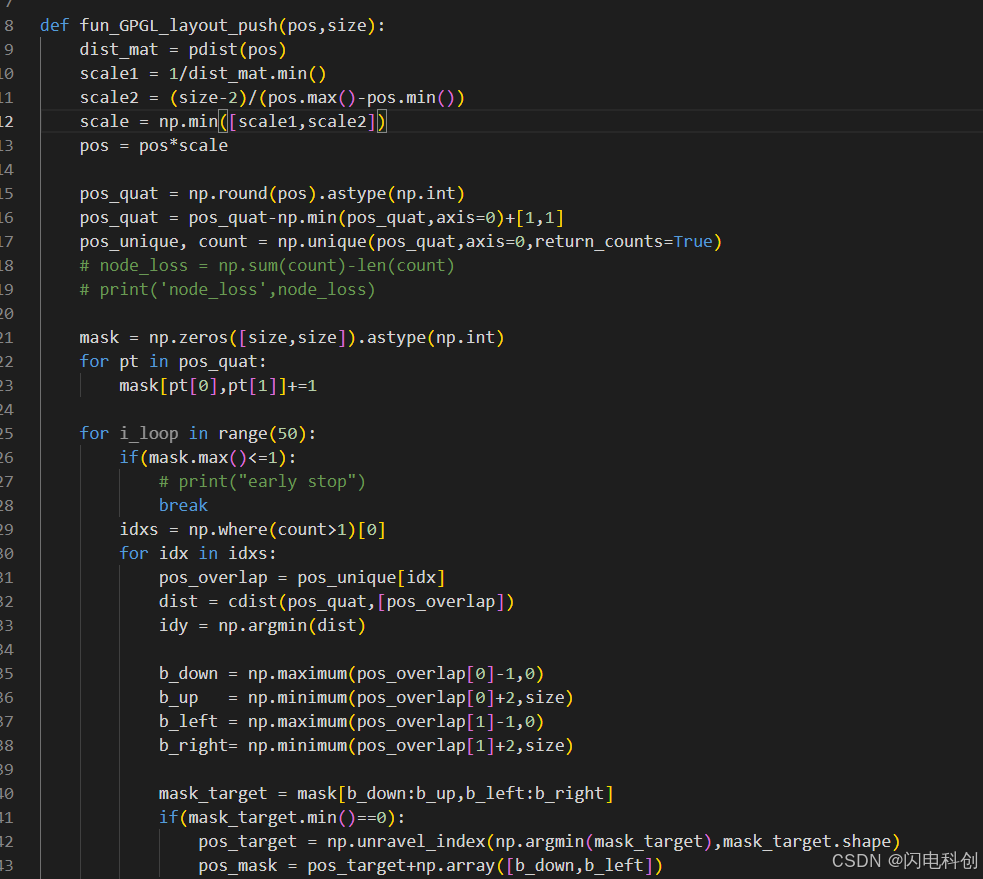Click the 'mask[pt[0],pt[1]]+=1' line
983x879 pixels.
218,386
